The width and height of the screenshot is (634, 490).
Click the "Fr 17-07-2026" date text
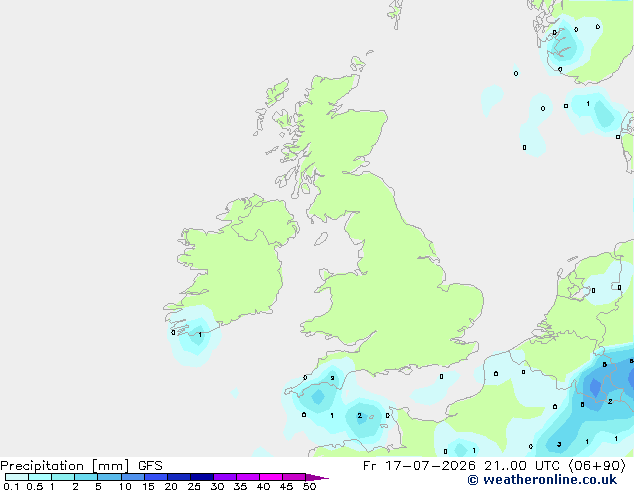[419, 466]
